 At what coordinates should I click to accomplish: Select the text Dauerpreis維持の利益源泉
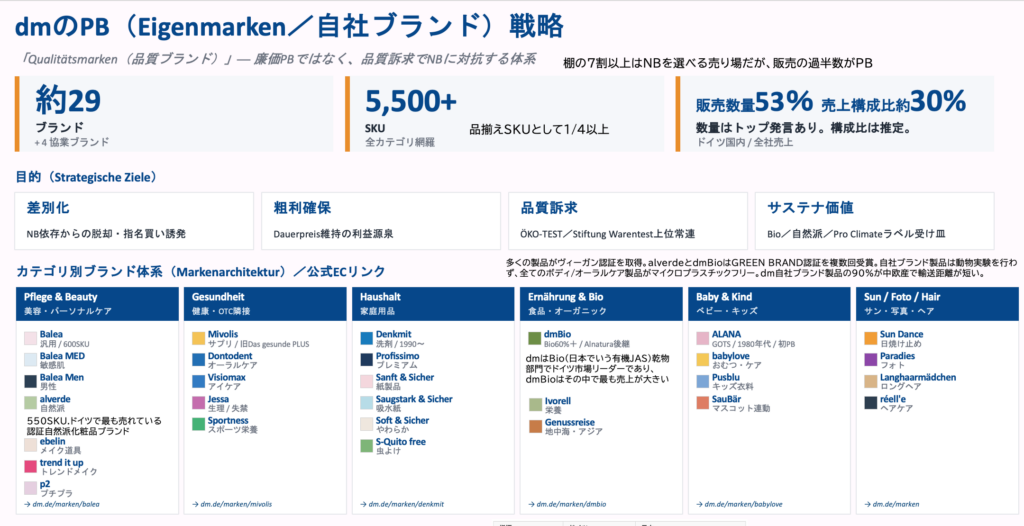coord(334,234)
